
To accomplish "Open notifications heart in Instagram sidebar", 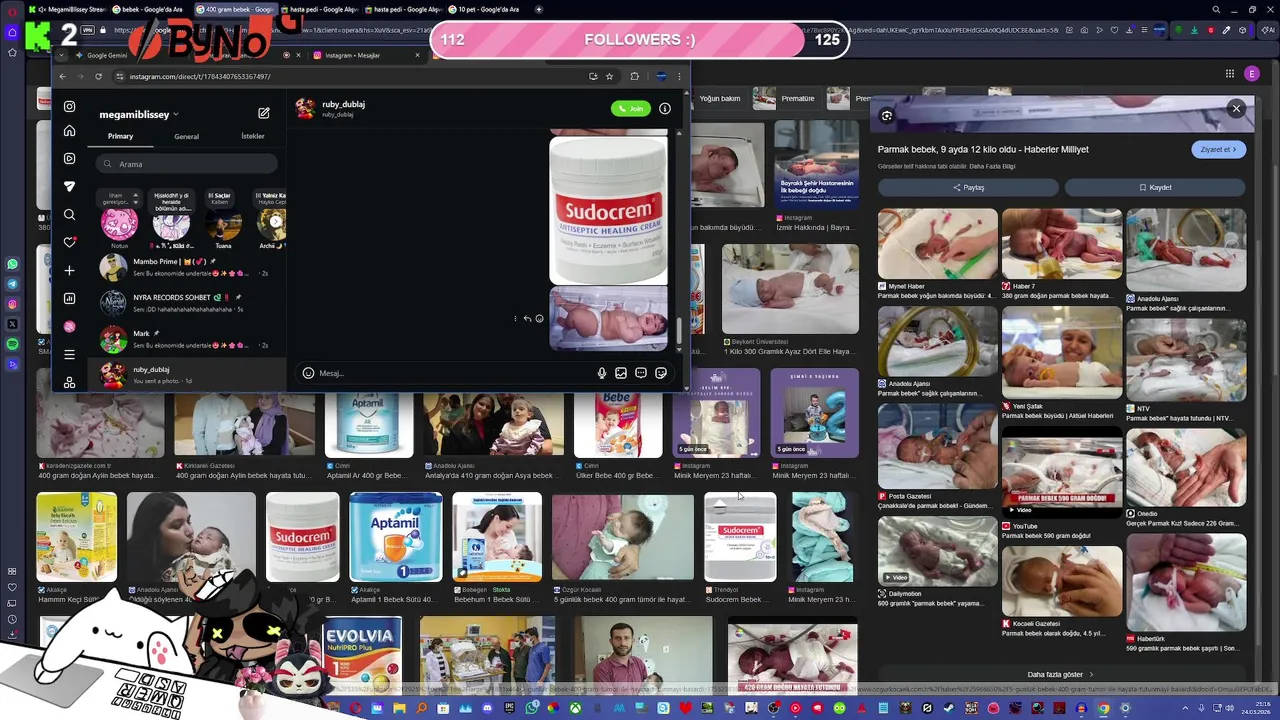I will click(x=69, y=242).
